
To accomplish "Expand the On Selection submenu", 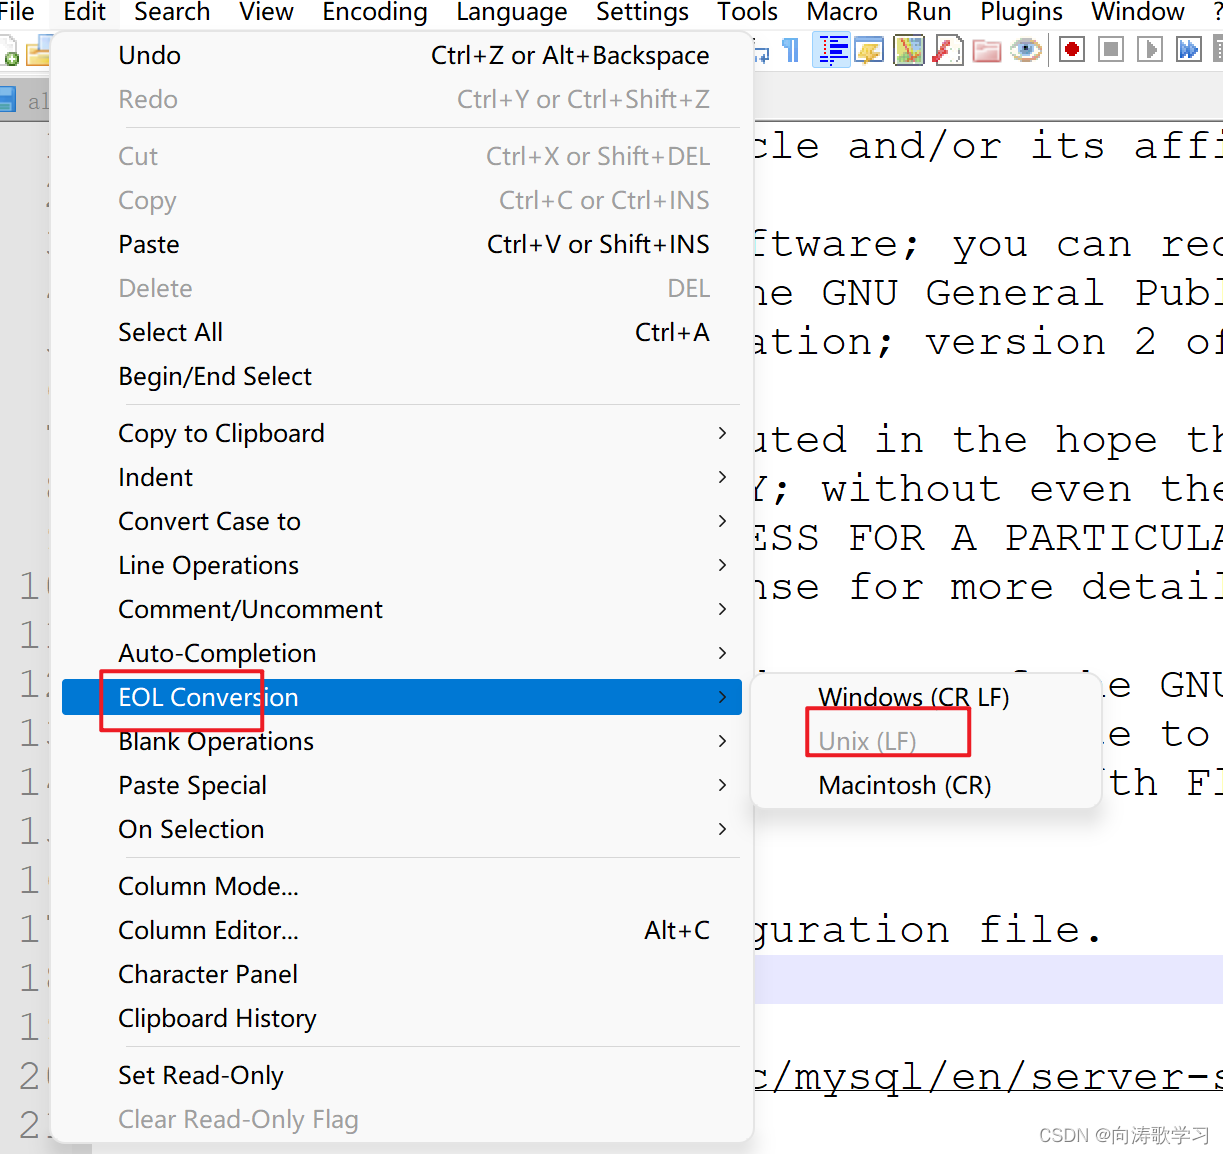I will [x=402, y=829].
